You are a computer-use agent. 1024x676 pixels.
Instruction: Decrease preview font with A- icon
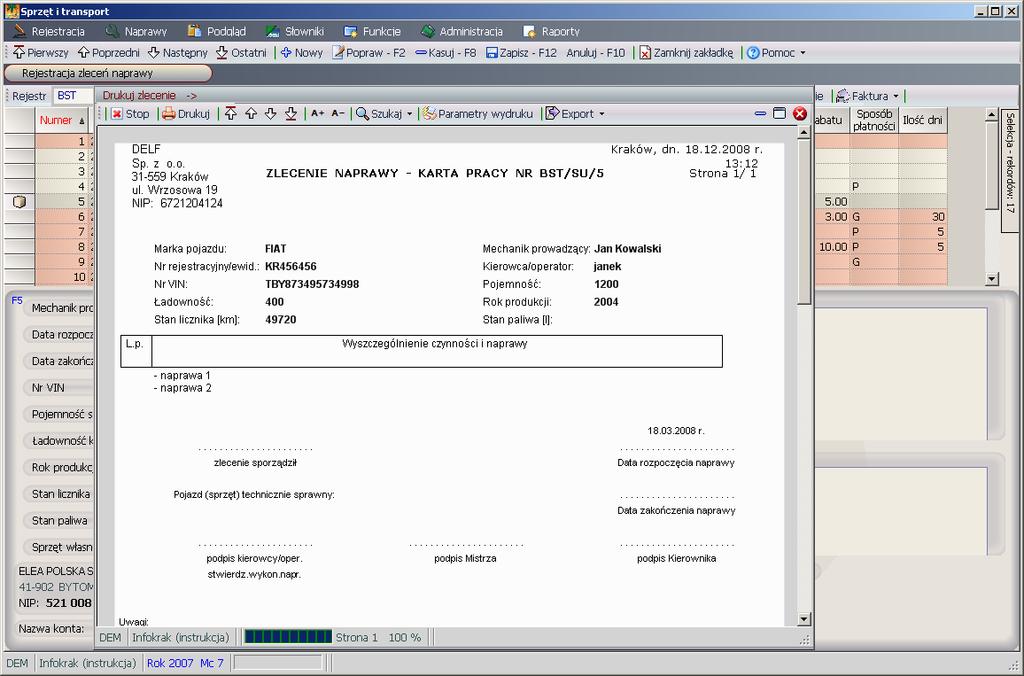pos(338,114)
